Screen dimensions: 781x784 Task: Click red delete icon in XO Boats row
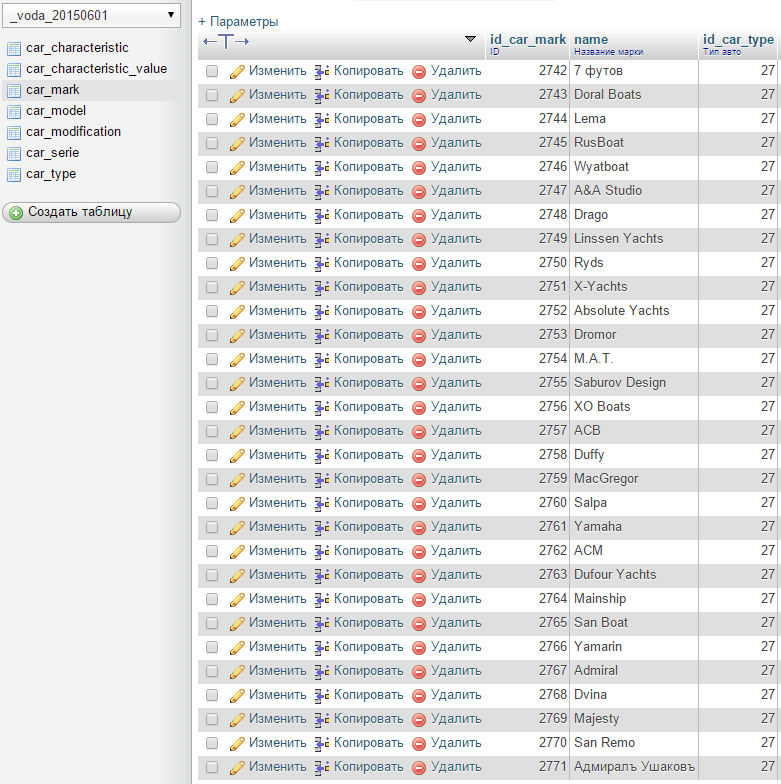click(418, 408)
